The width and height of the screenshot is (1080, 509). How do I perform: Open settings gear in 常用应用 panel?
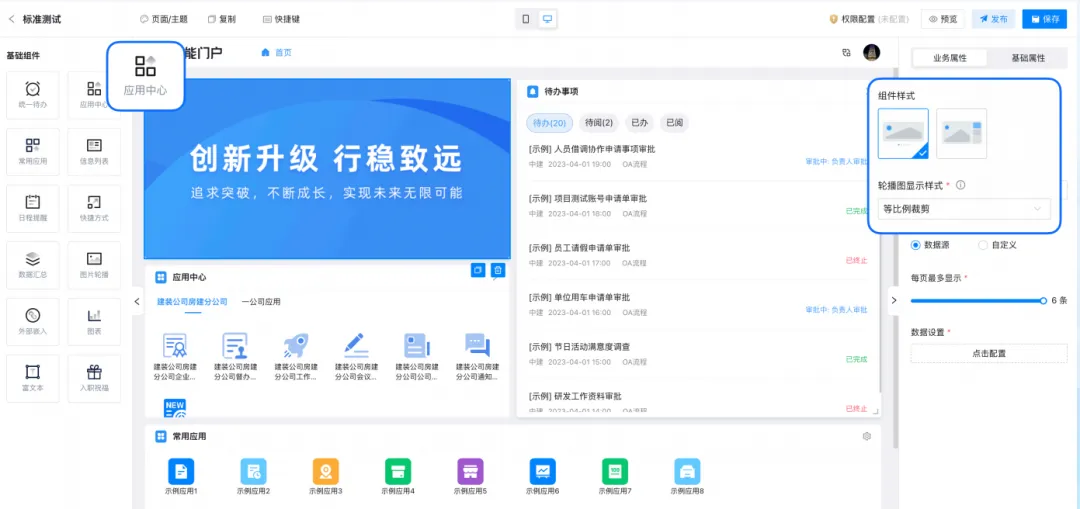click(x=866, y=436)
